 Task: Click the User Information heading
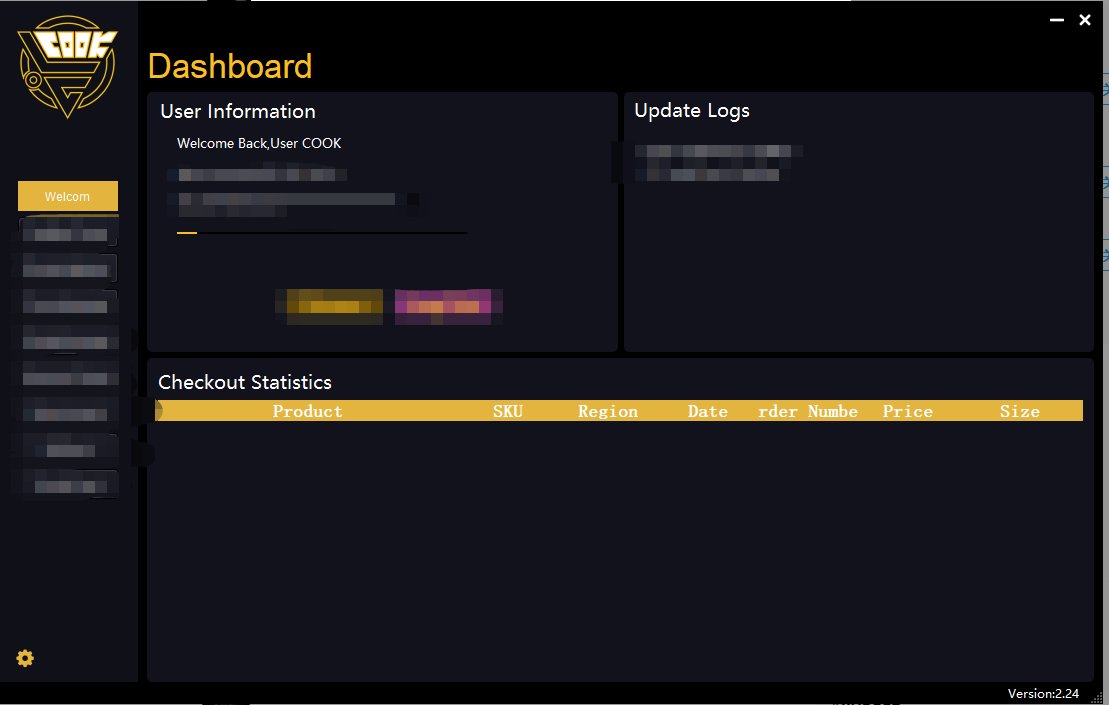tap(238, 111)
